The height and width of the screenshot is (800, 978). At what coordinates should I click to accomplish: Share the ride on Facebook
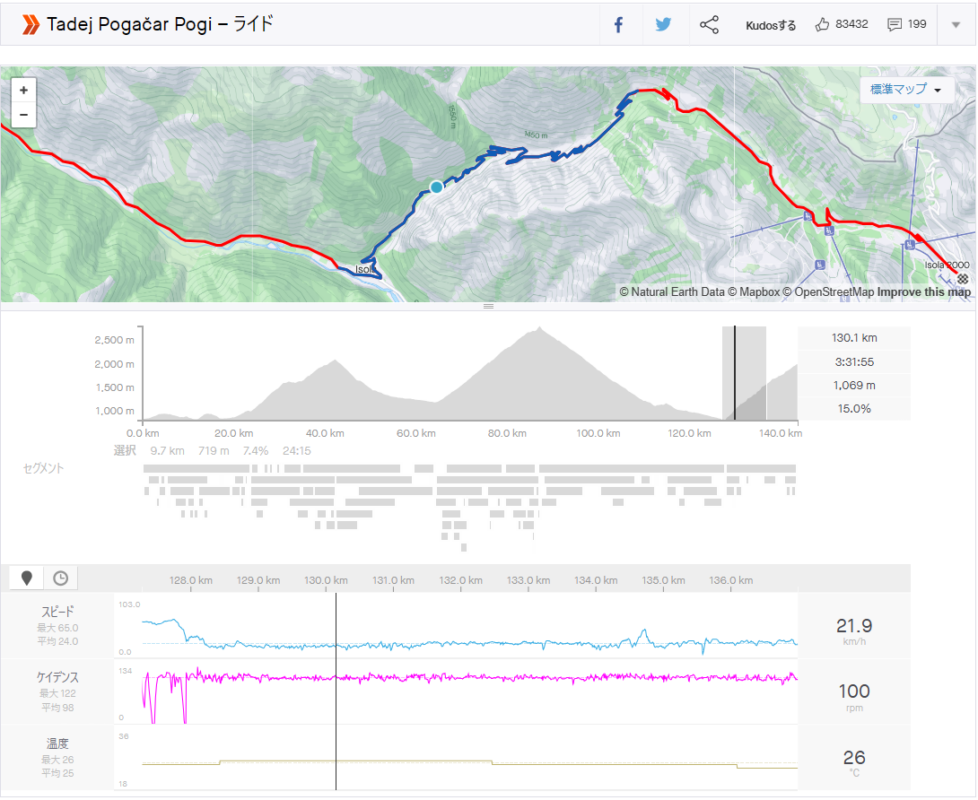618,25
